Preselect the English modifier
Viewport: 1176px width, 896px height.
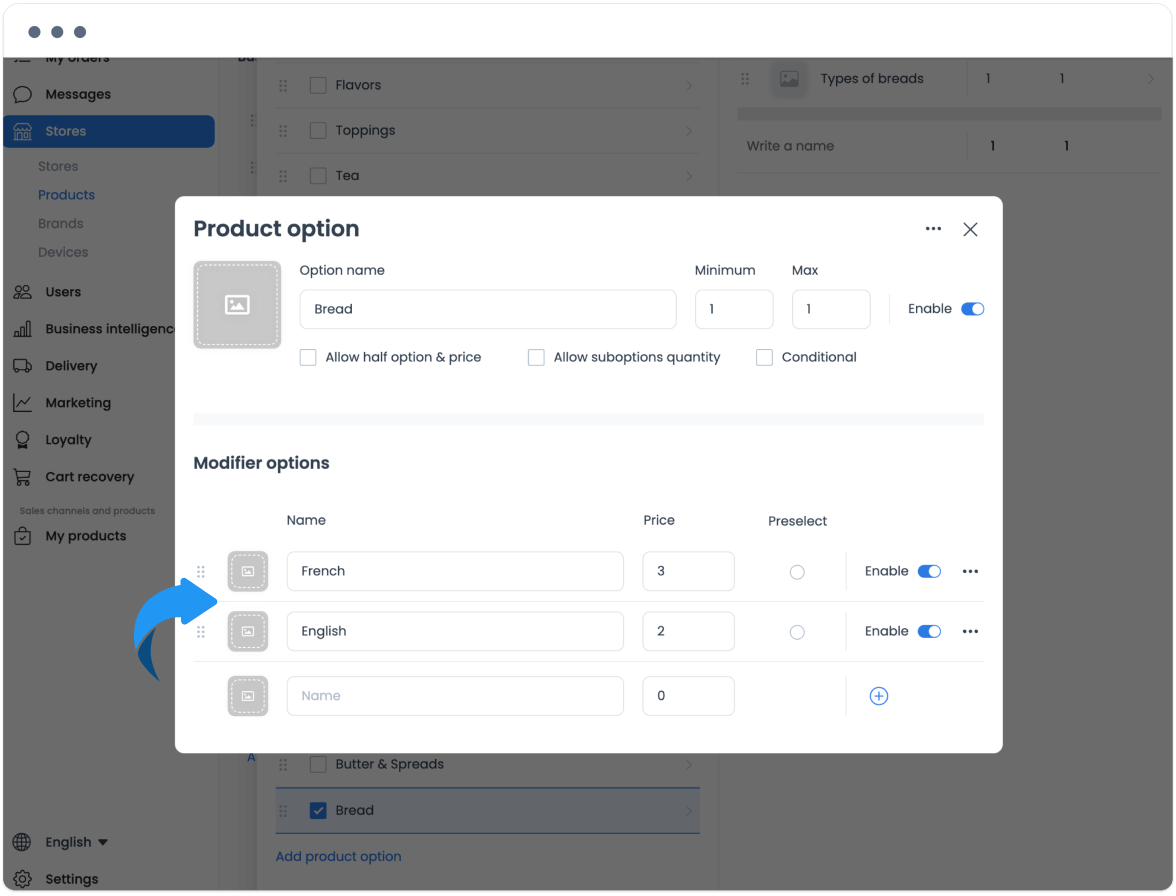(797, 632)
